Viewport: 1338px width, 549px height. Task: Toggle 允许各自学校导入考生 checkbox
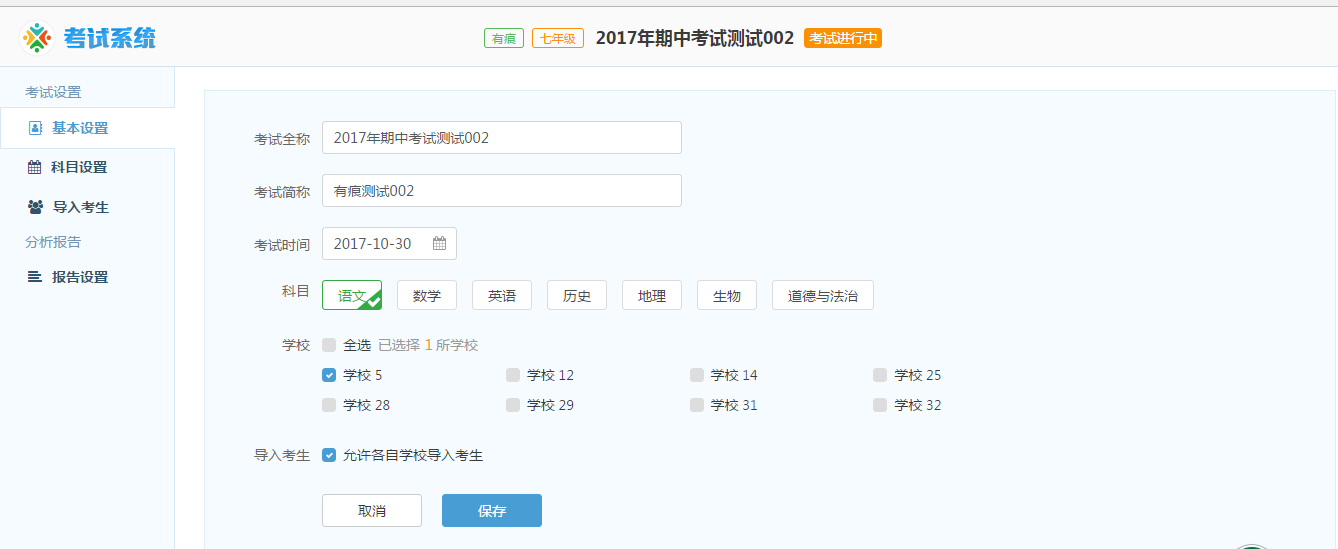point(329,455)
